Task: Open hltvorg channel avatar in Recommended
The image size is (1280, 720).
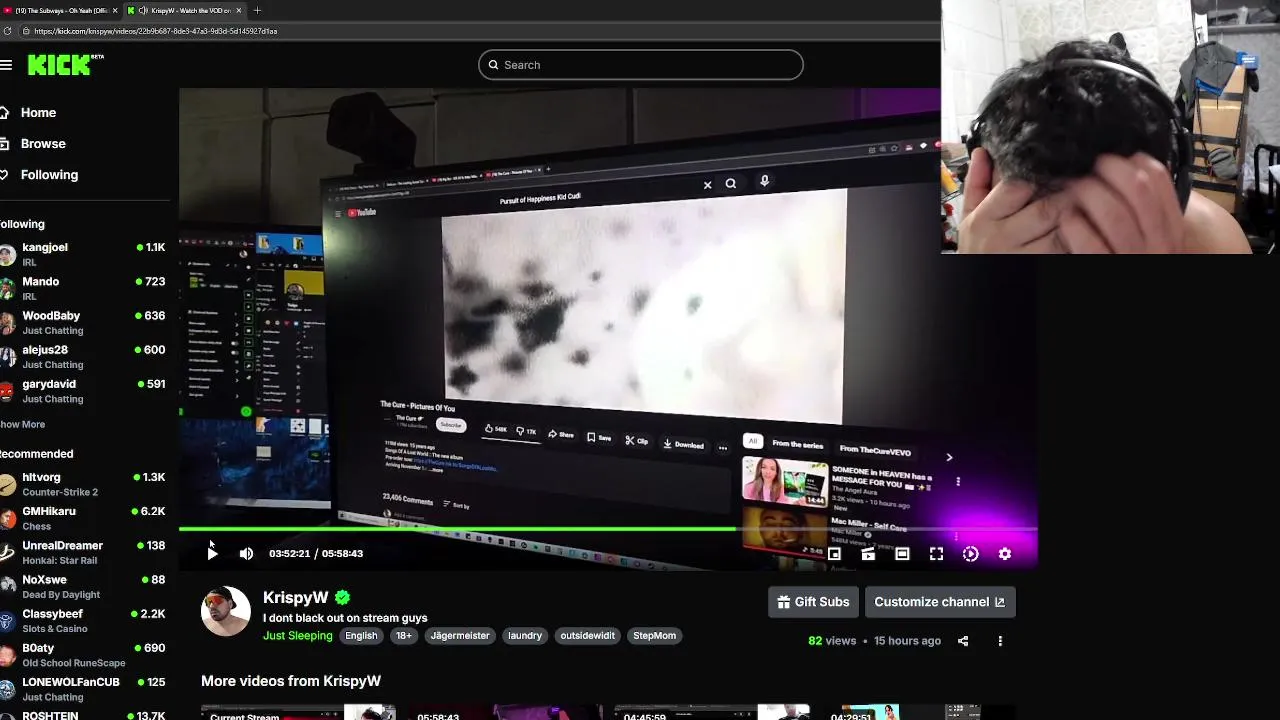Action: 8,484
